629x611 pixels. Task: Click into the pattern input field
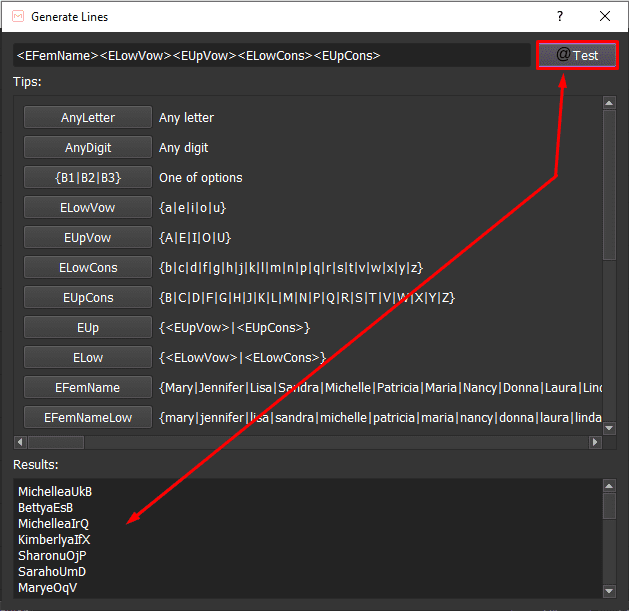coord(270,56)
